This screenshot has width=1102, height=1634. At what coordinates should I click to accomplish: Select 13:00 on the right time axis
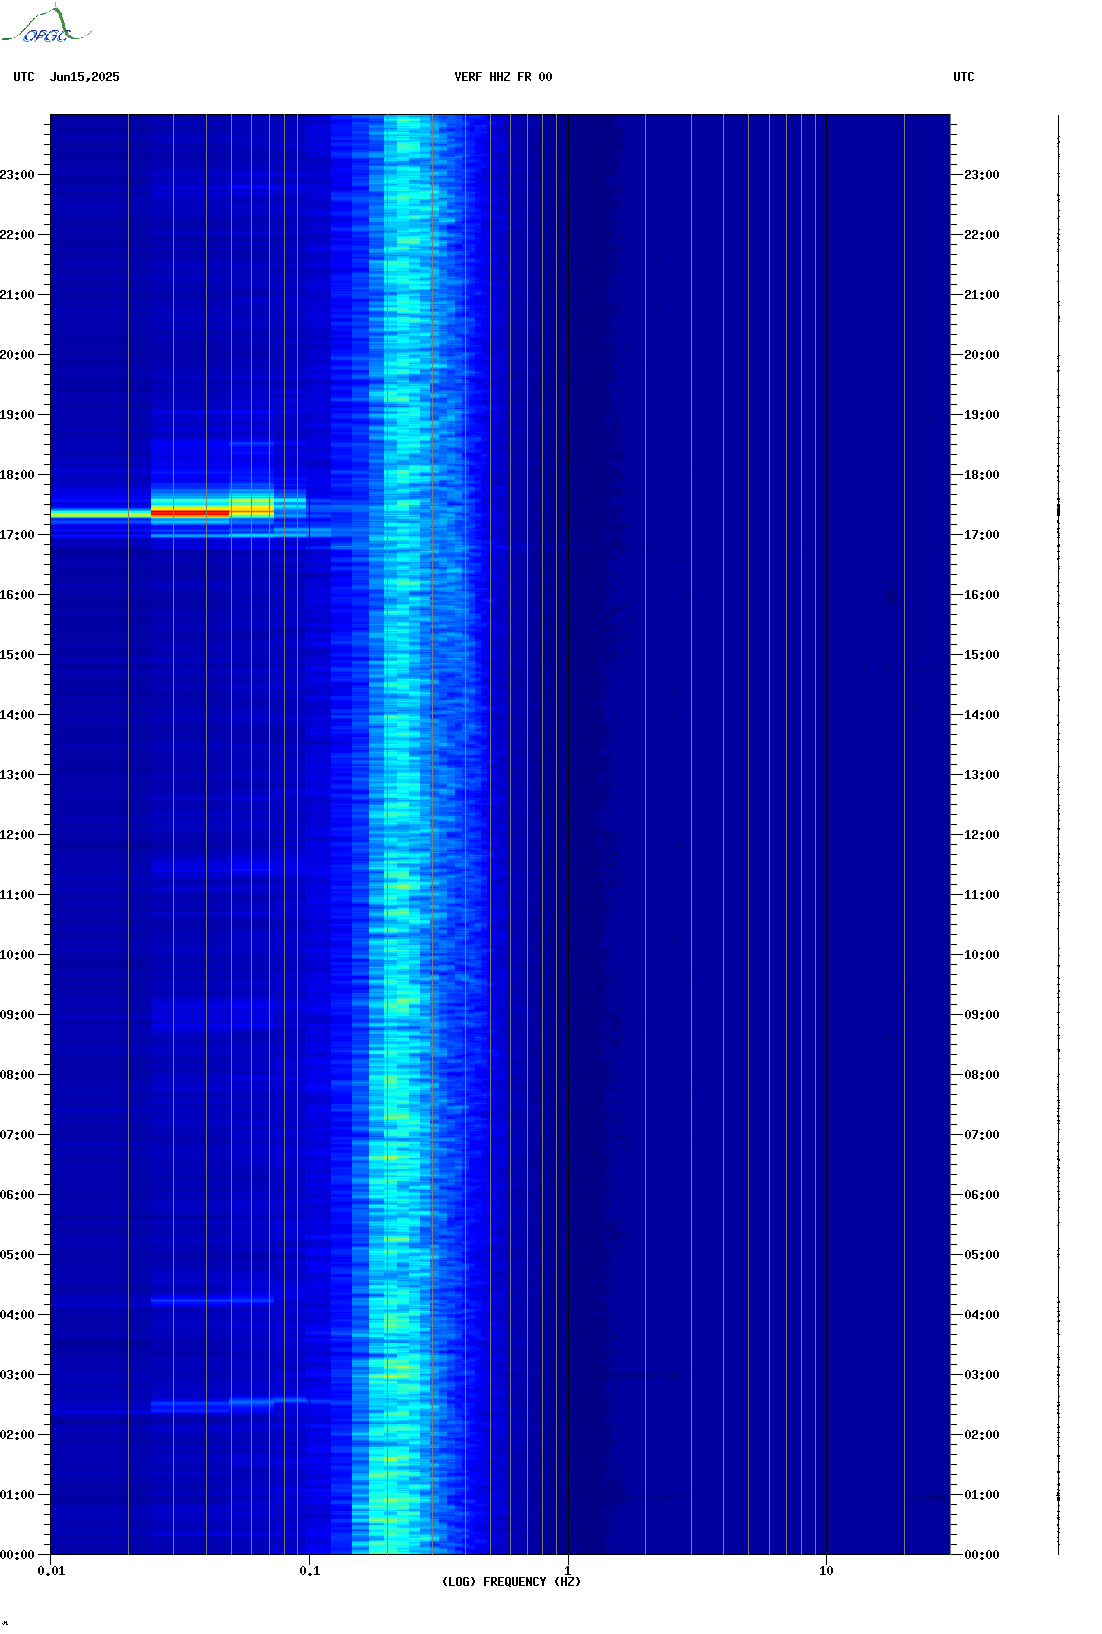tap(982, 775)
